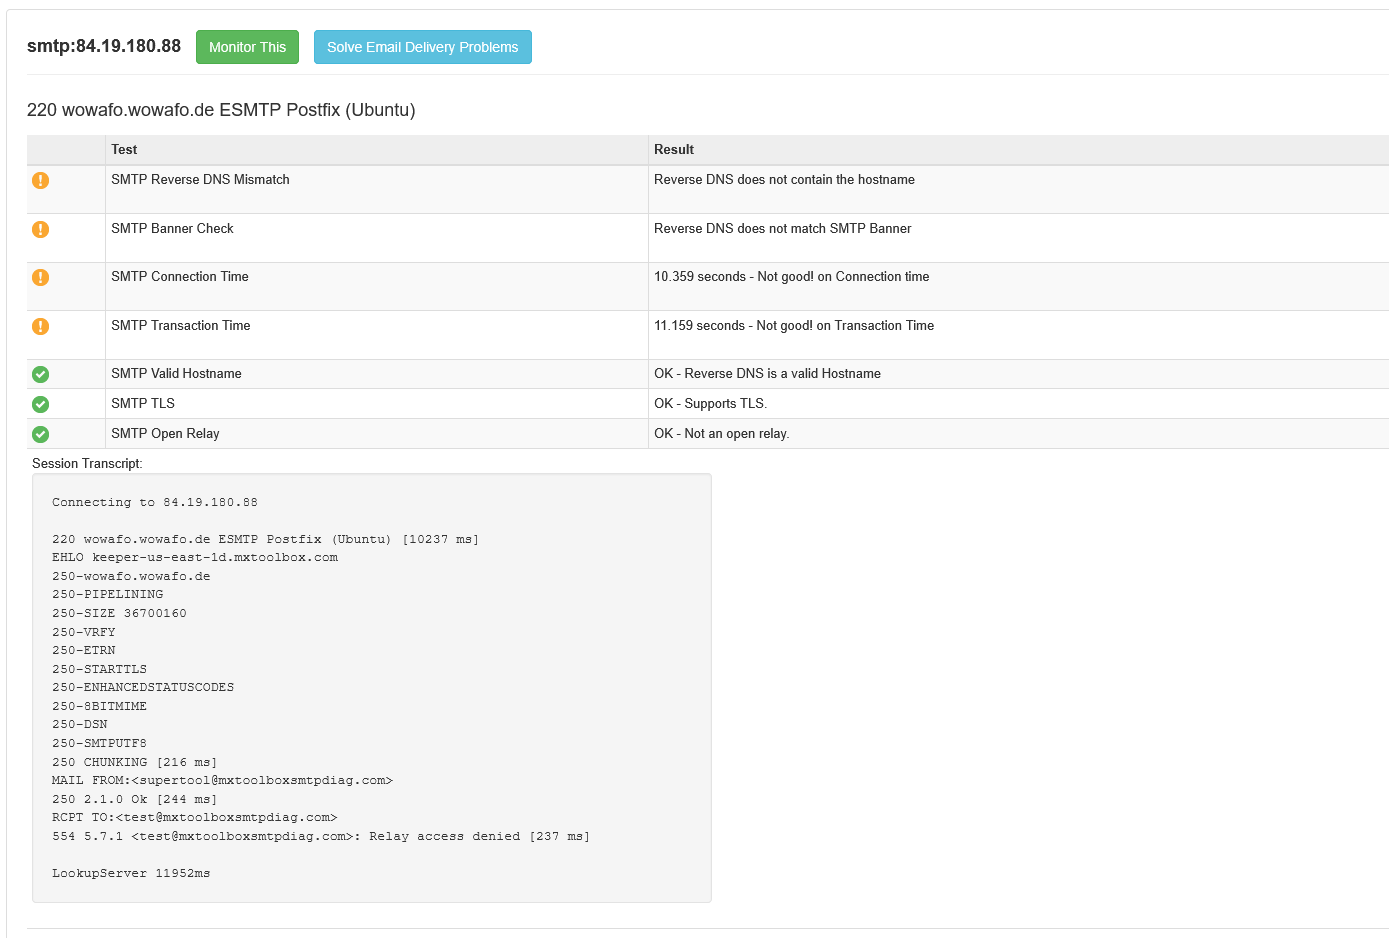Click green check icon for SMTP Valid Hostname
The width and height of the screenshot is (1389, 938).
click(x=40, y=374)
